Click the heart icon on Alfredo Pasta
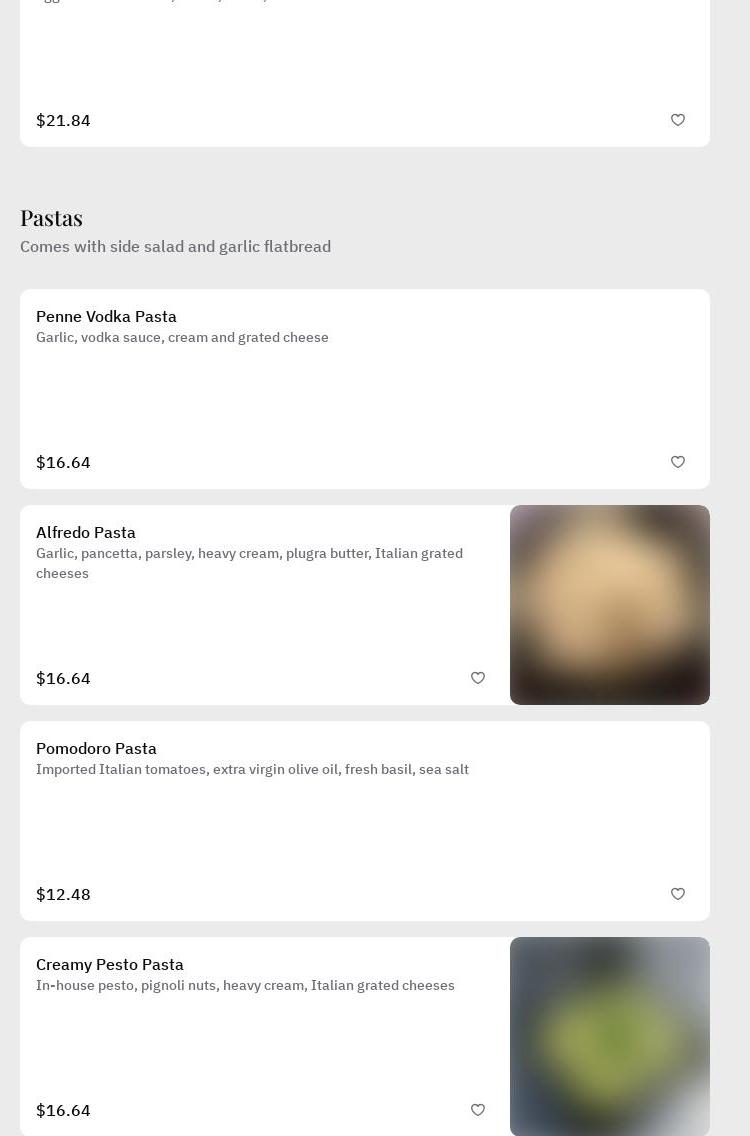 click(x=478, y=678)
